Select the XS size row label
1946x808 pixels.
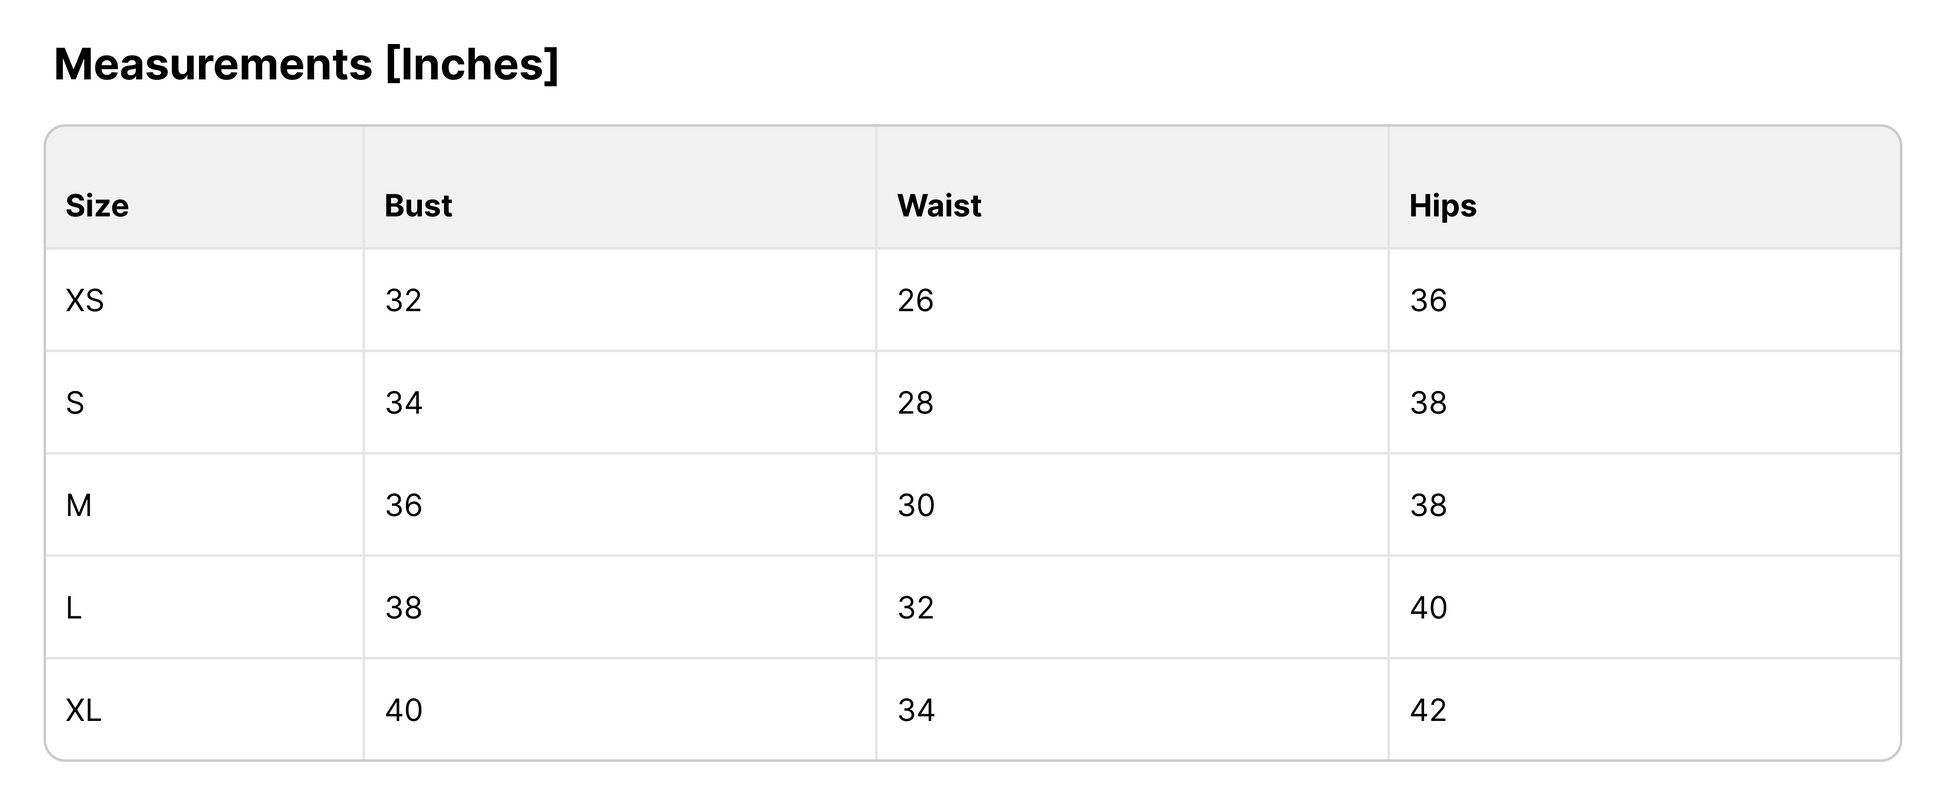[x=85, y=301]
